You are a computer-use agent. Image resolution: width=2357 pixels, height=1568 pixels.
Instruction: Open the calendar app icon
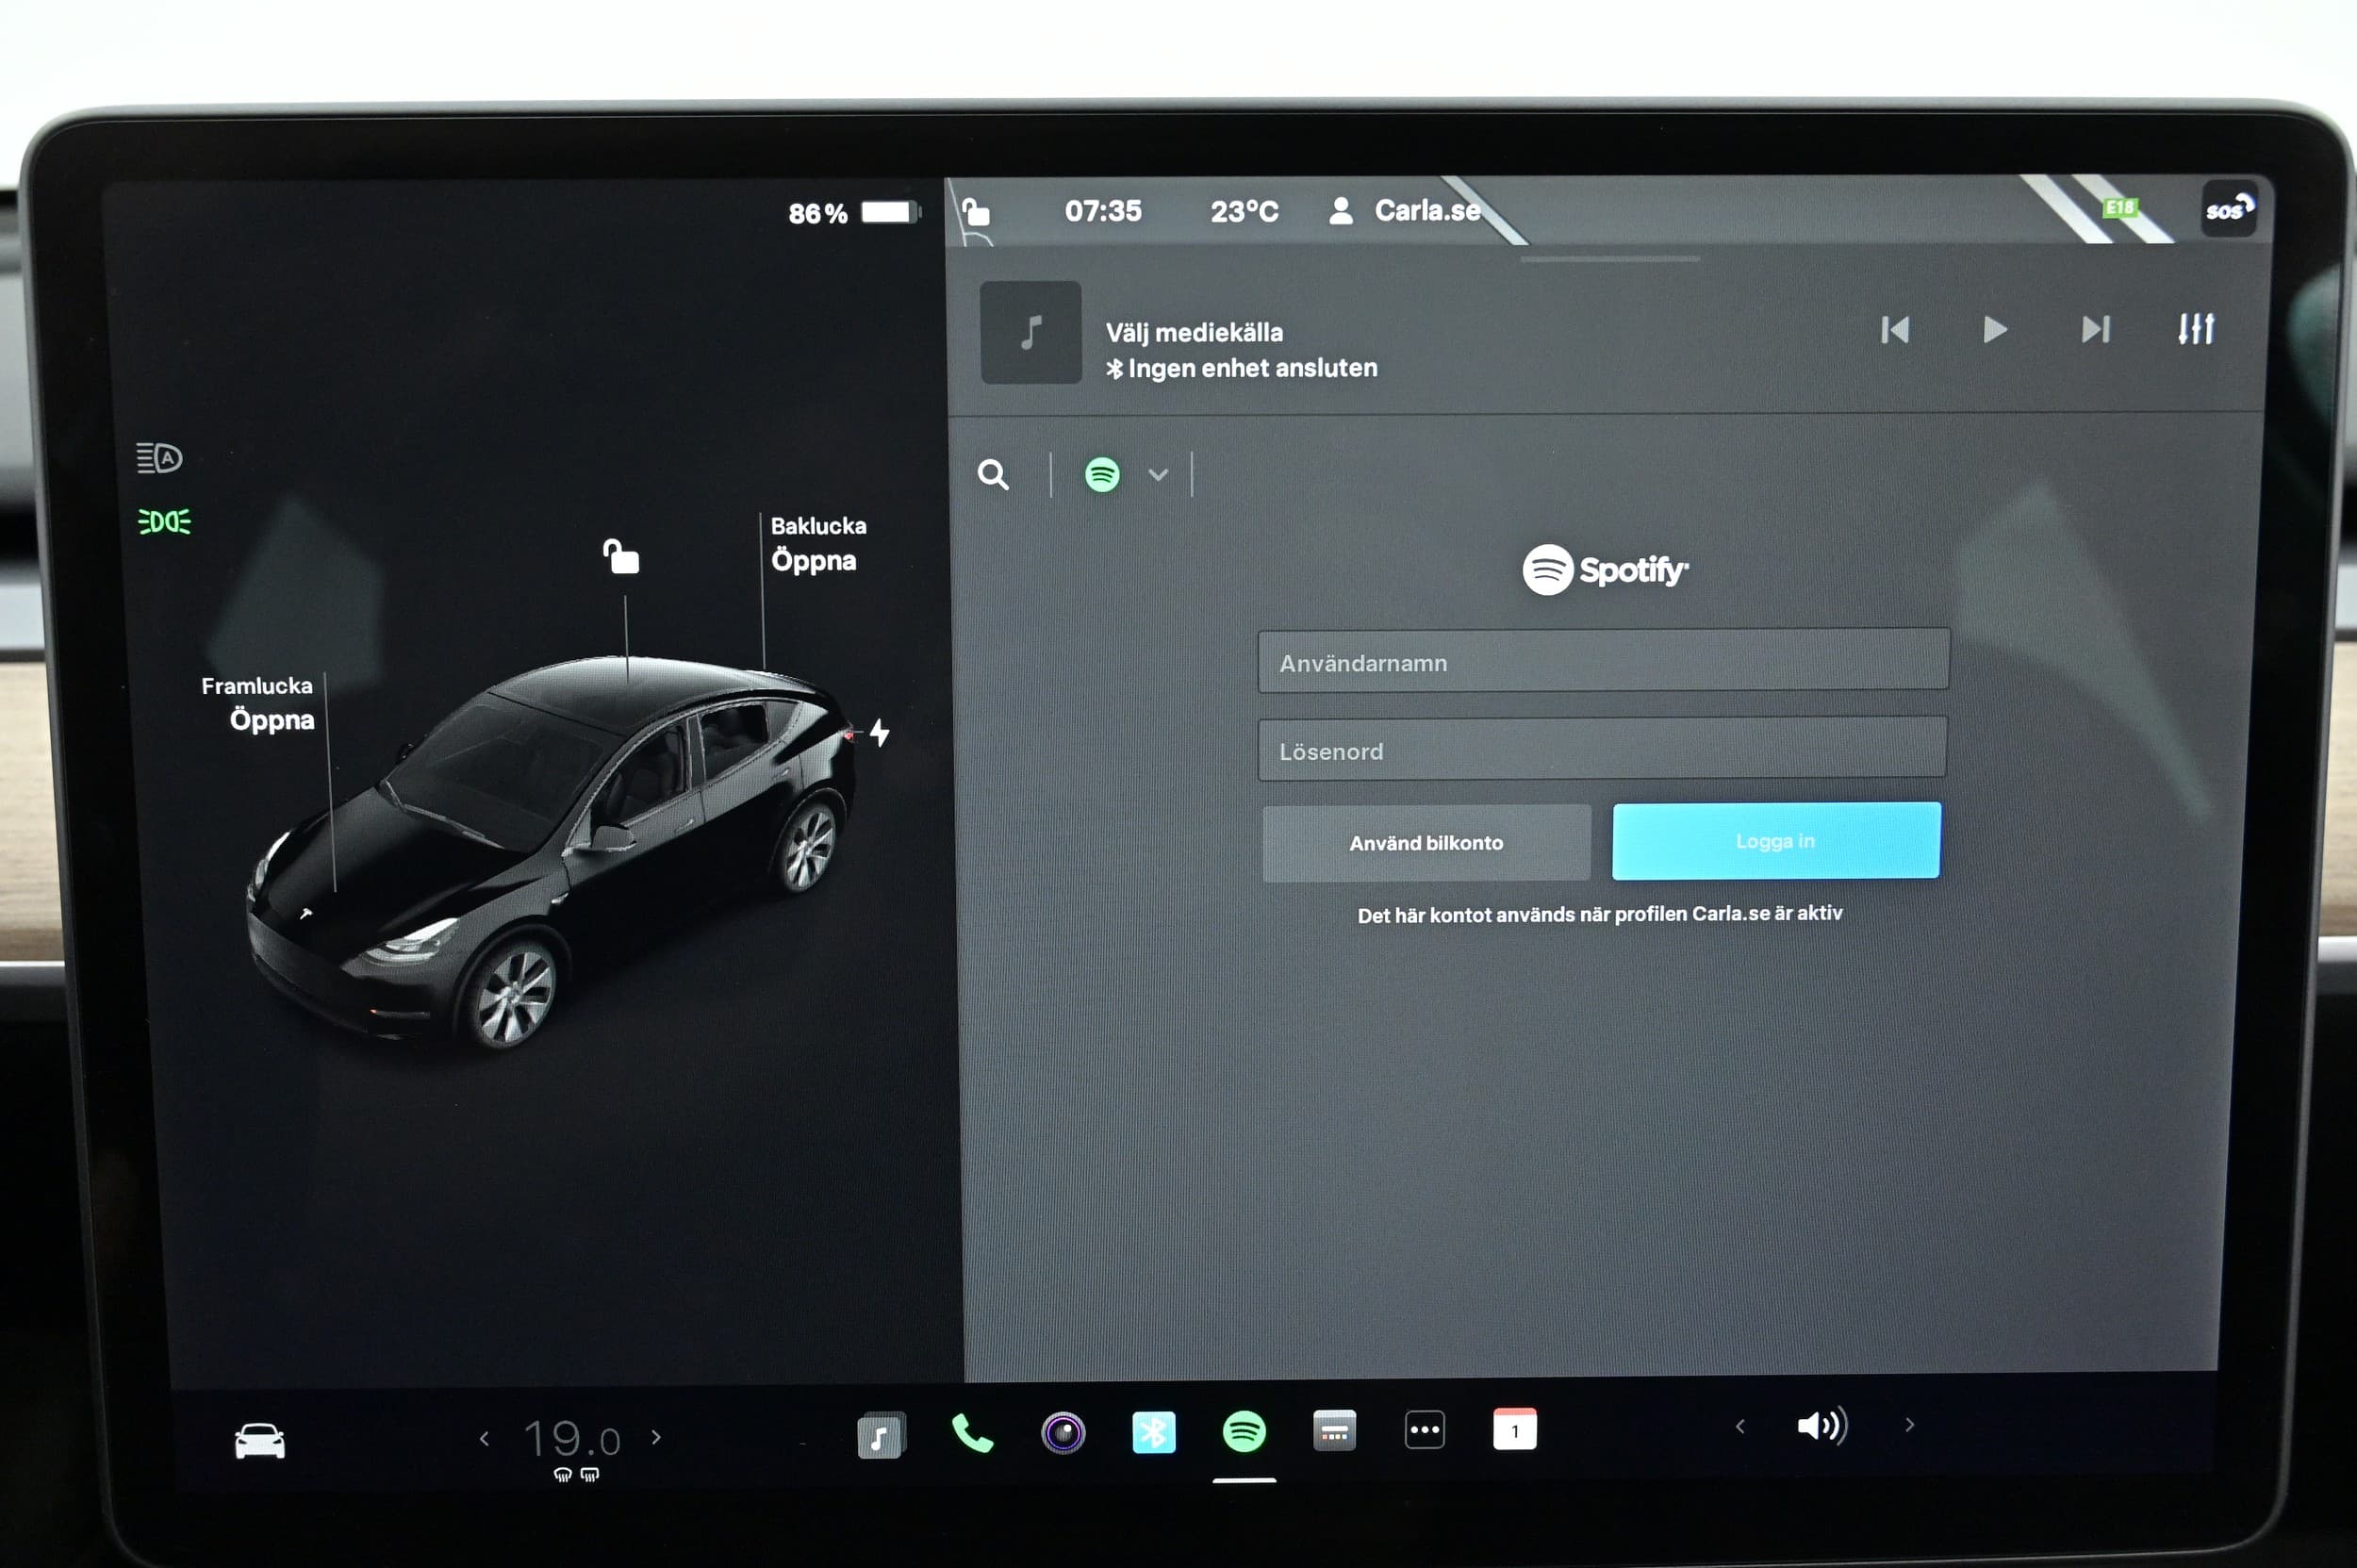pyautogui.click(x=1514, y=1429)
